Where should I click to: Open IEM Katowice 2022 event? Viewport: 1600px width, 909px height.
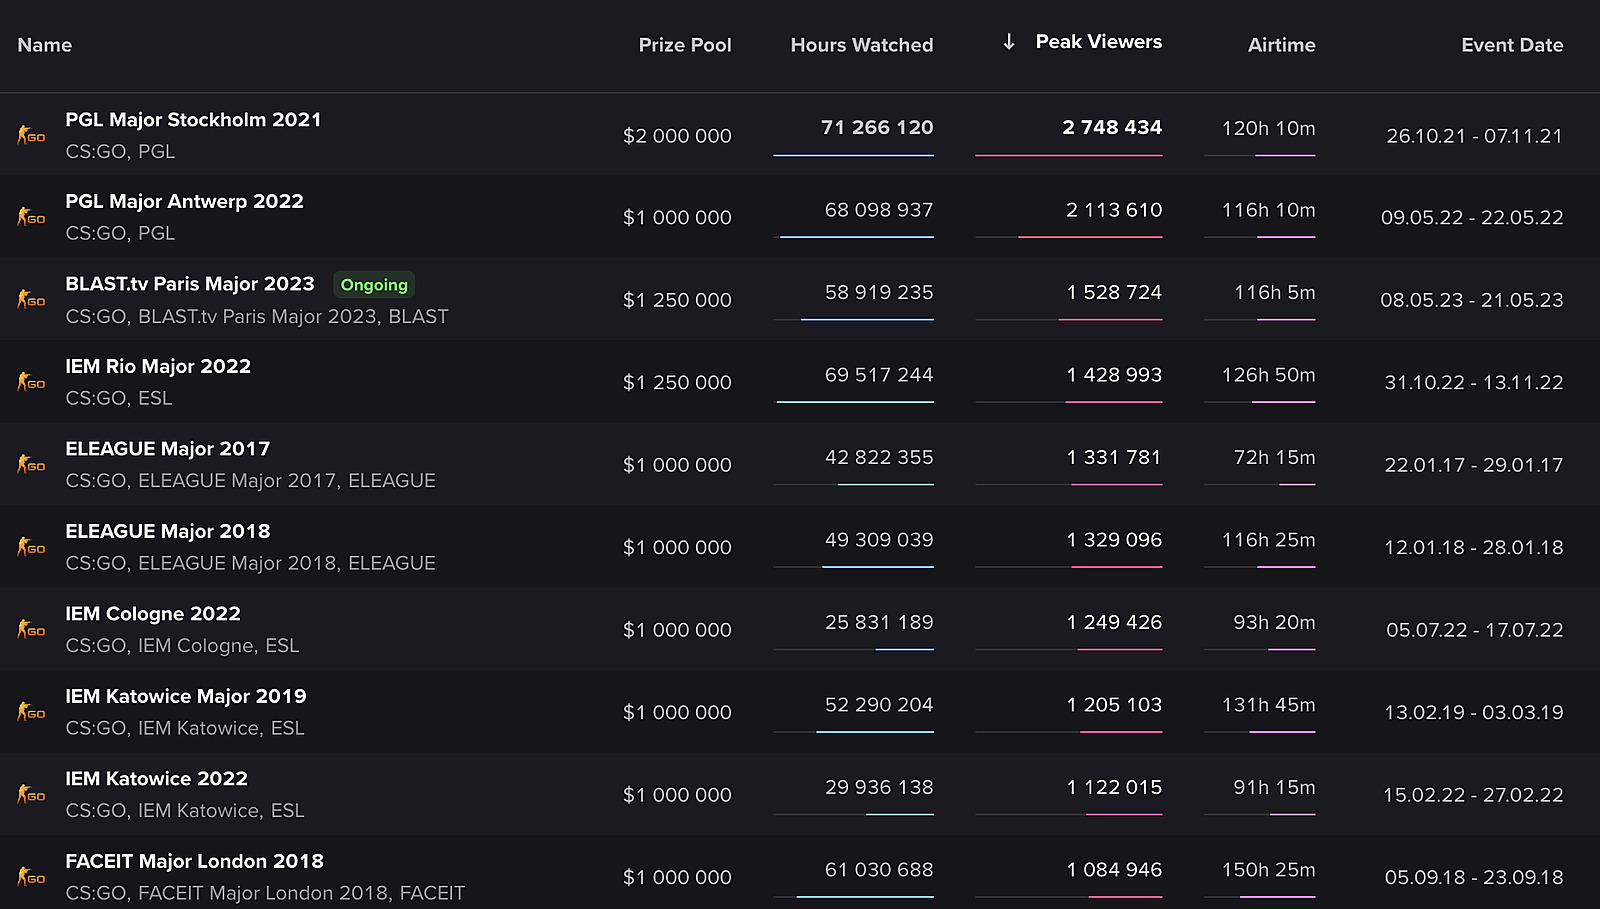pos(157,779)
